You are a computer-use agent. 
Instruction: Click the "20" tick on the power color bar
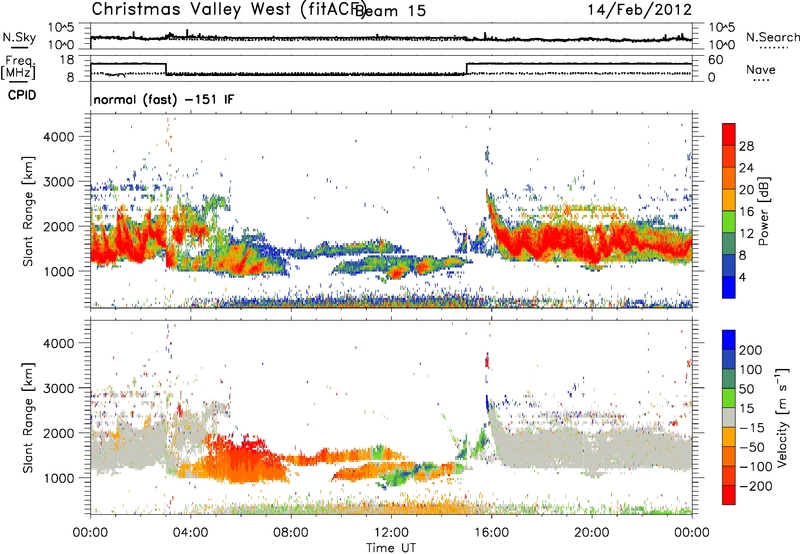(746, 190)
